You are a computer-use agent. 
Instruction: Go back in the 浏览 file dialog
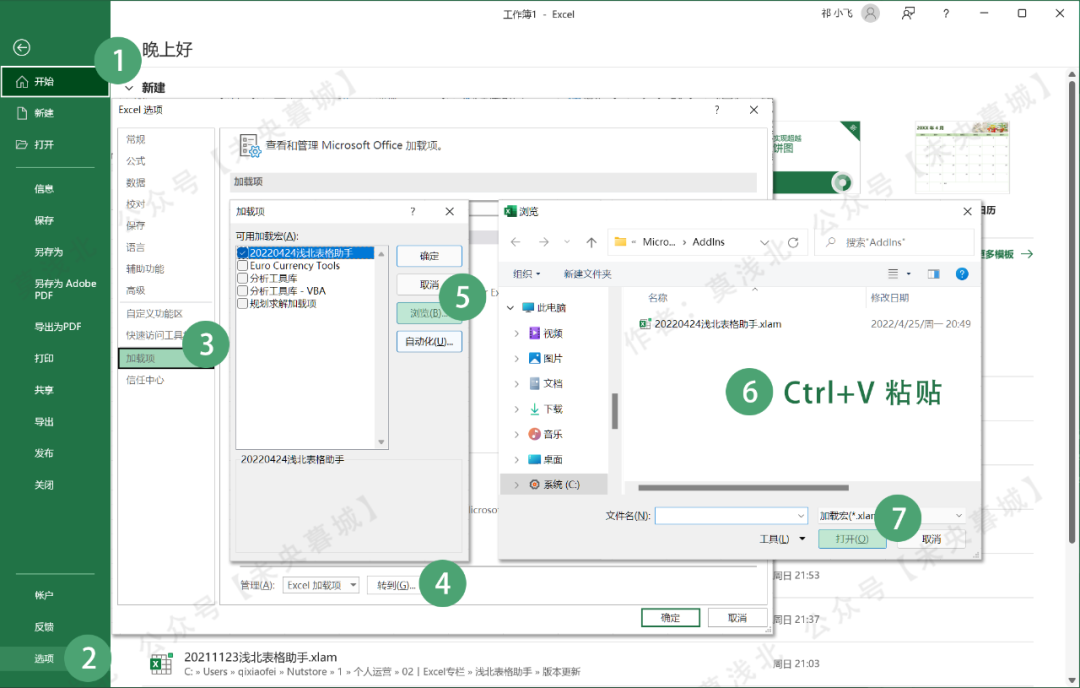pyautogui.click(x=515, y=242)
